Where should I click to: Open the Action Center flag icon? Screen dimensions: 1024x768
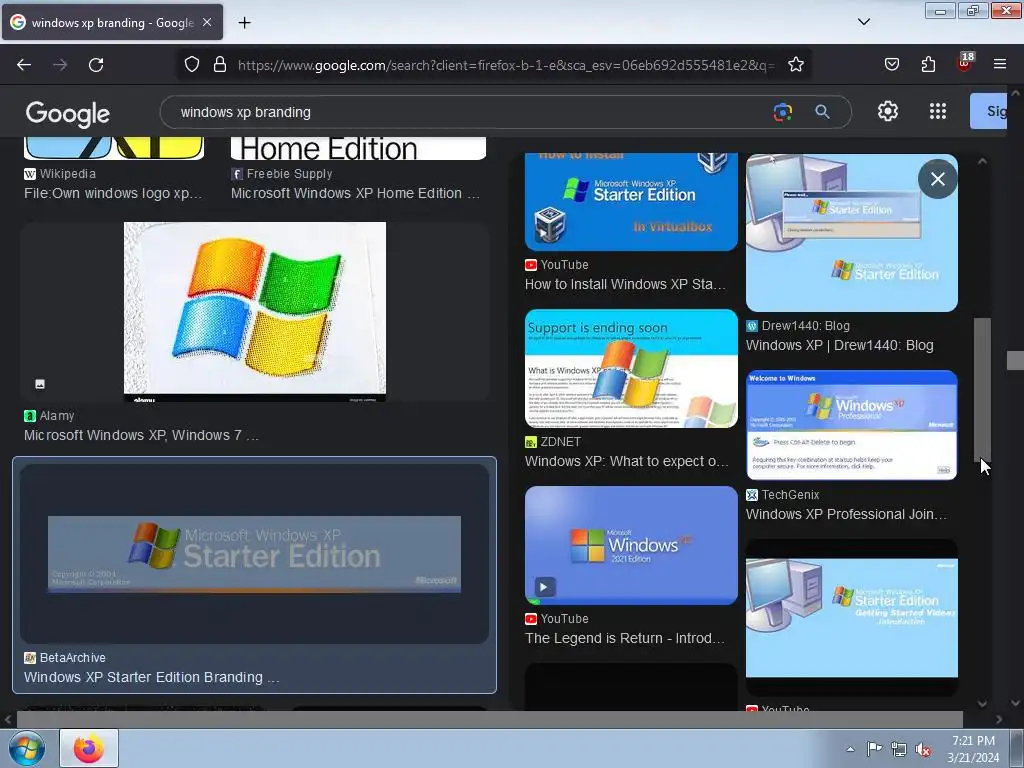pyautogui.click(x=874, y=749)
